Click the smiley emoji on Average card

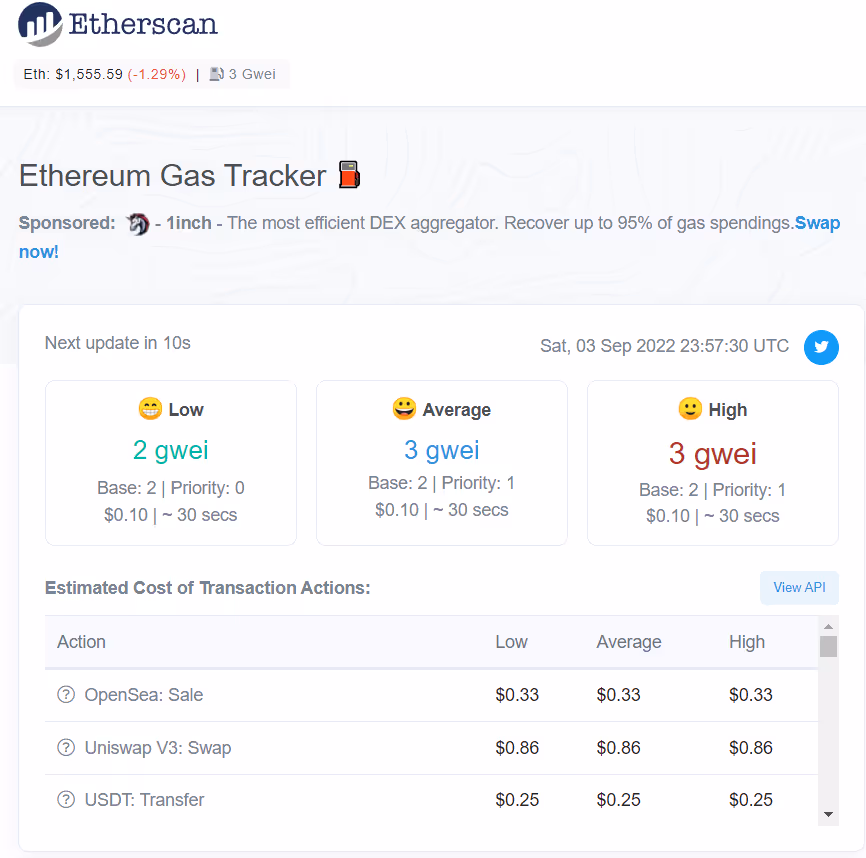tap(404, 409)
